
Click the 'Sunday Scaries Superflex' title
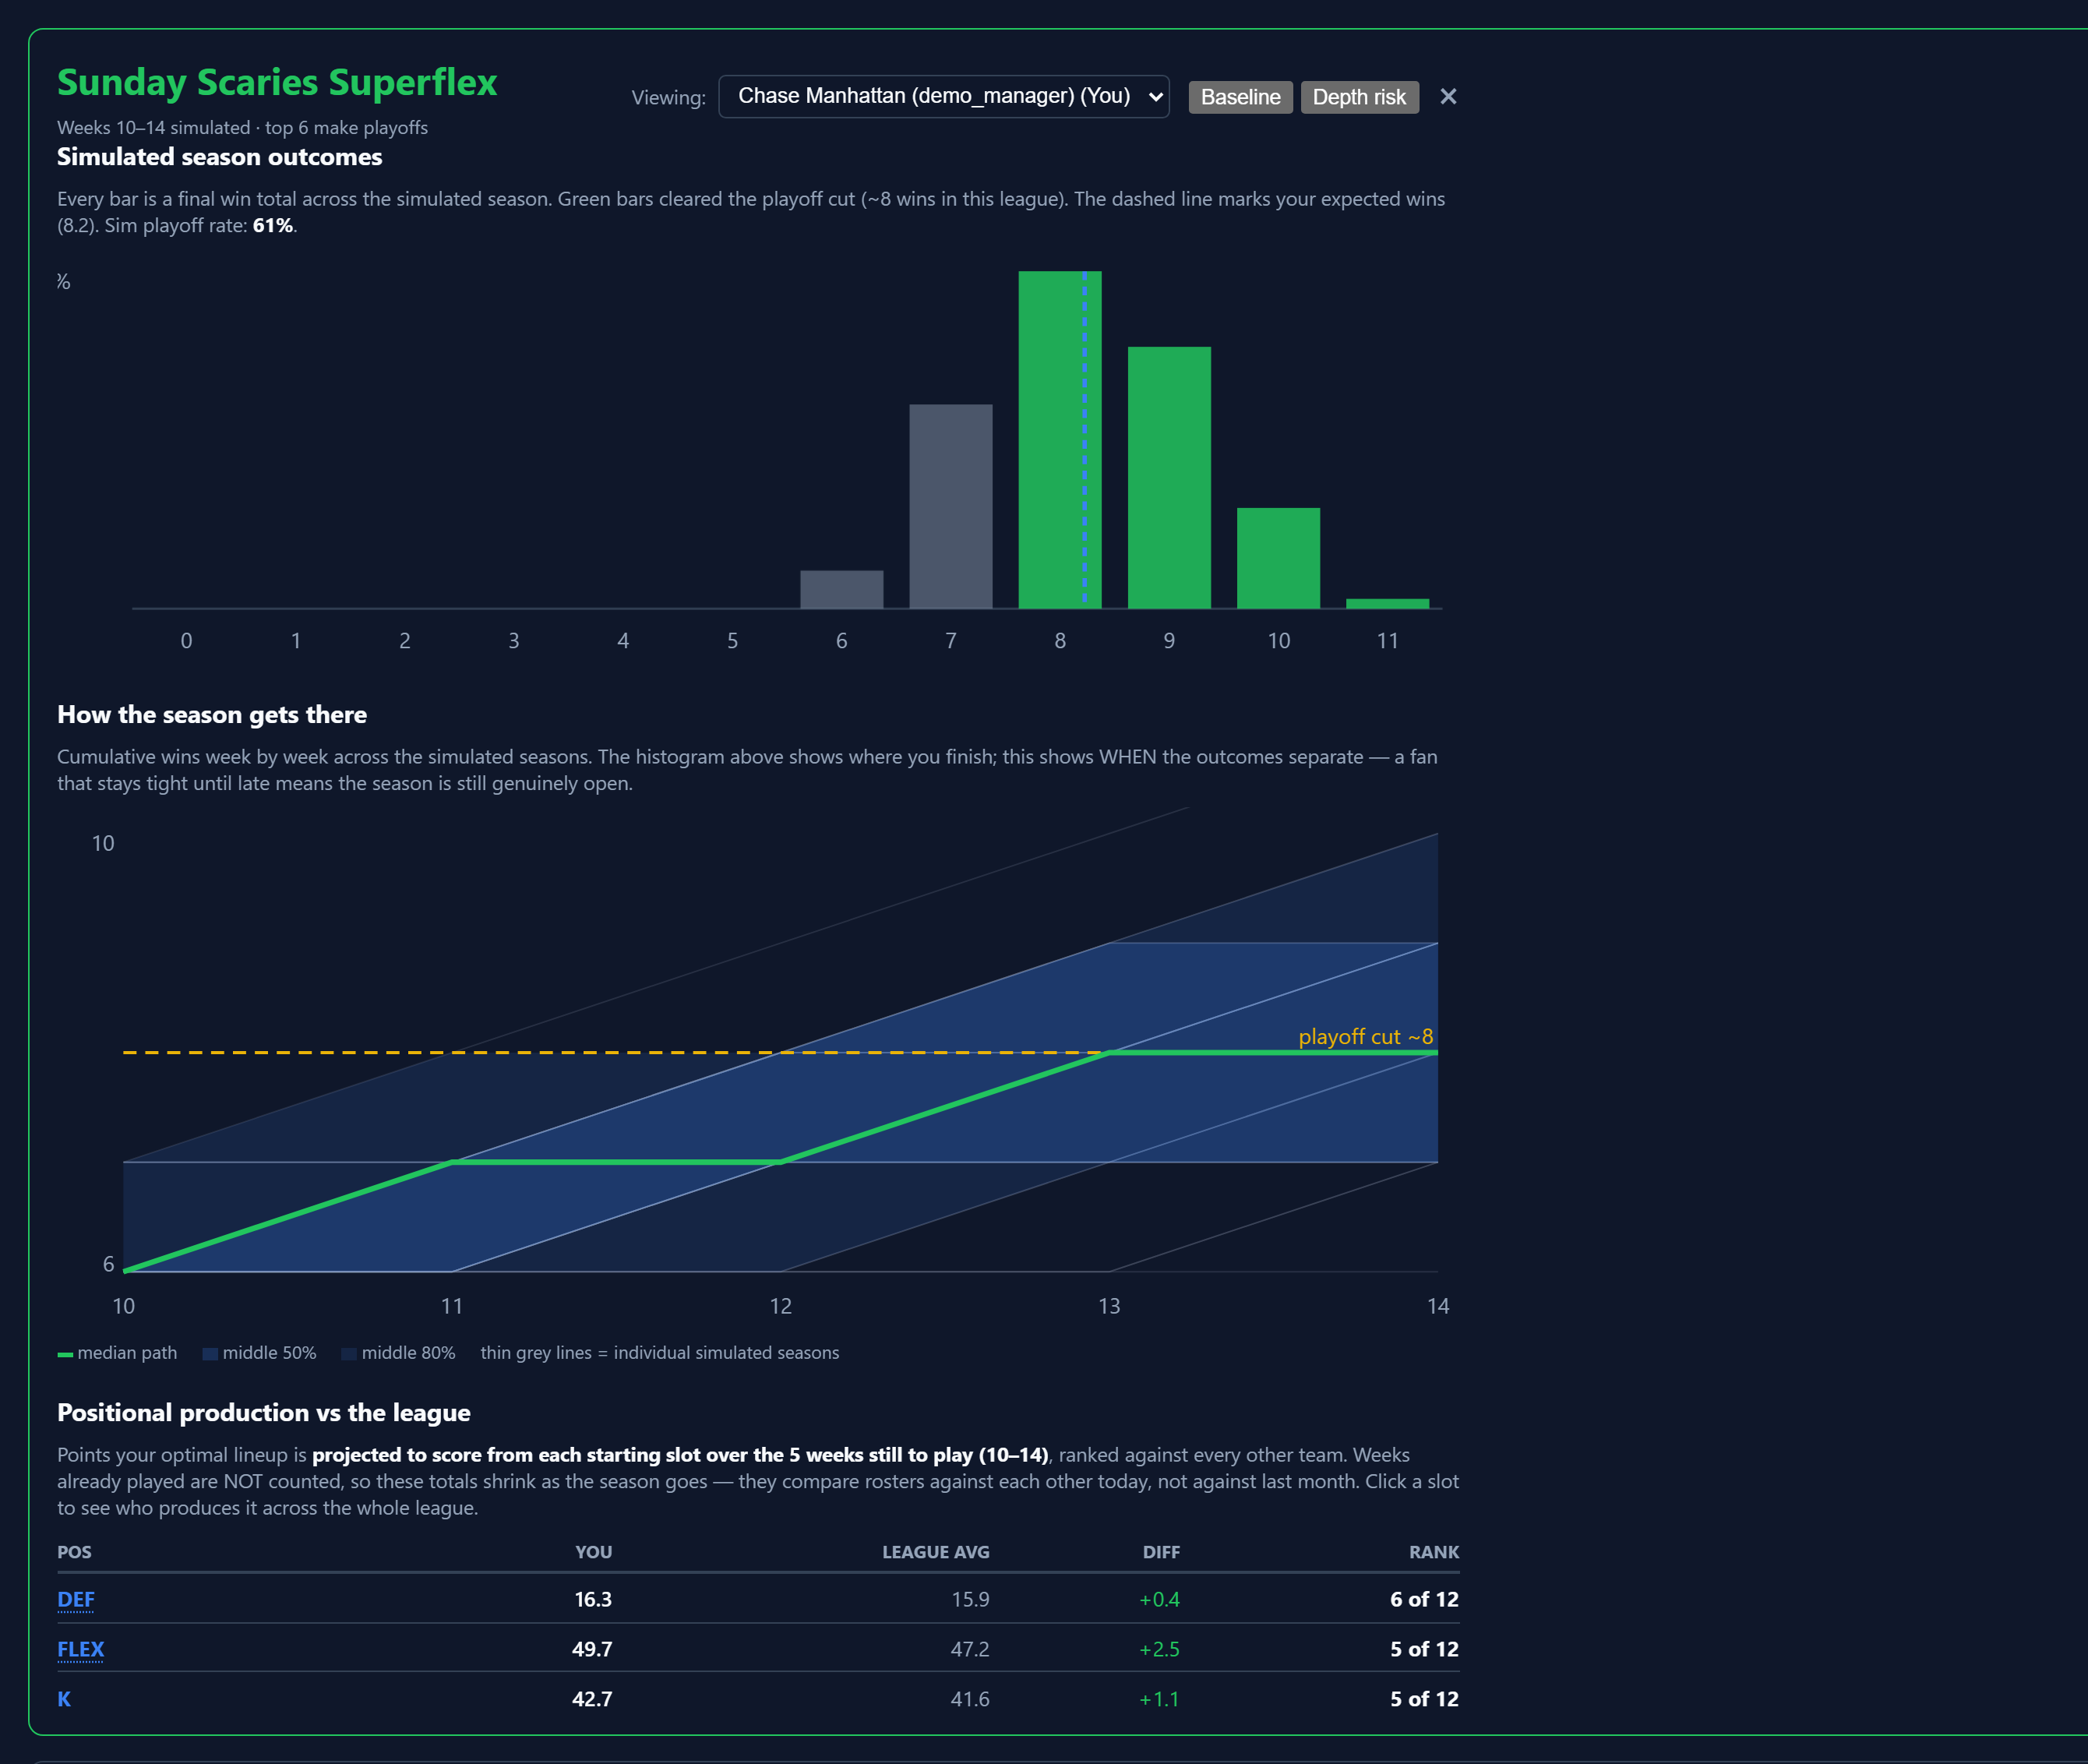[x=277, y=82]
